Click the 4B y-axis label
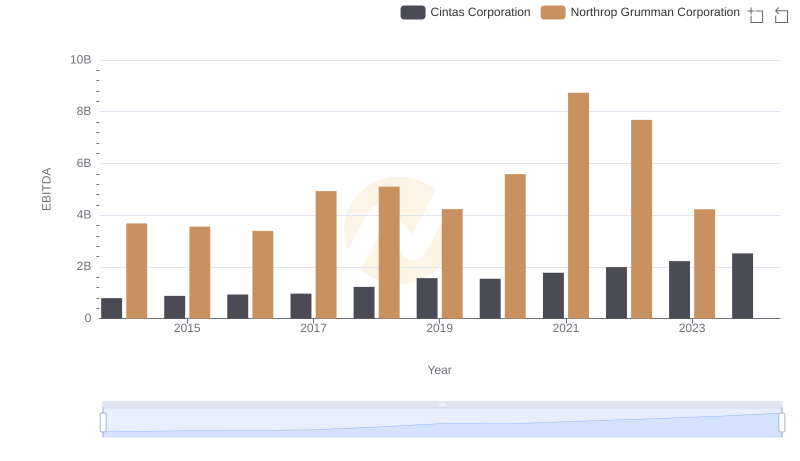 click(84, 215)
